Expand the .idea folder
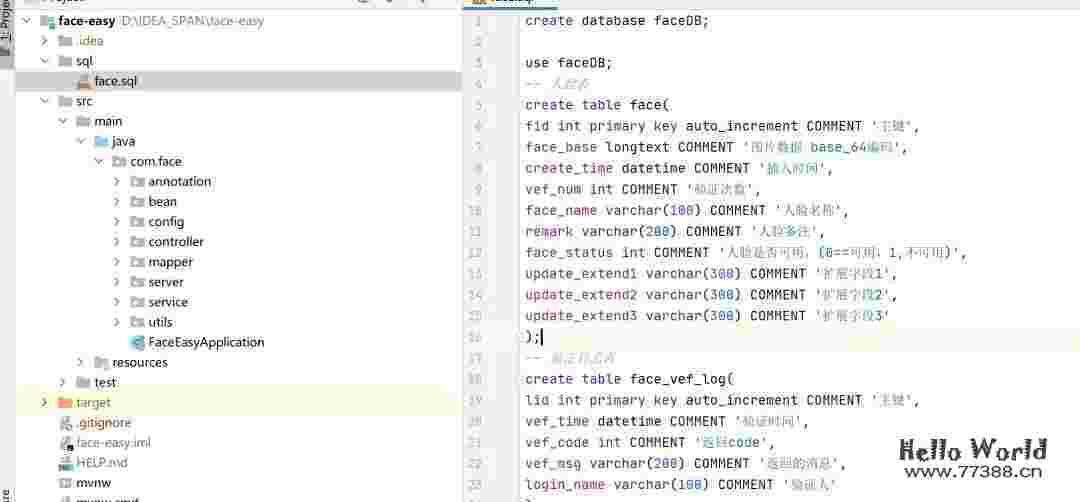Image resolution: width=1080 pixels, height=502 pixels. click(44, 41)
